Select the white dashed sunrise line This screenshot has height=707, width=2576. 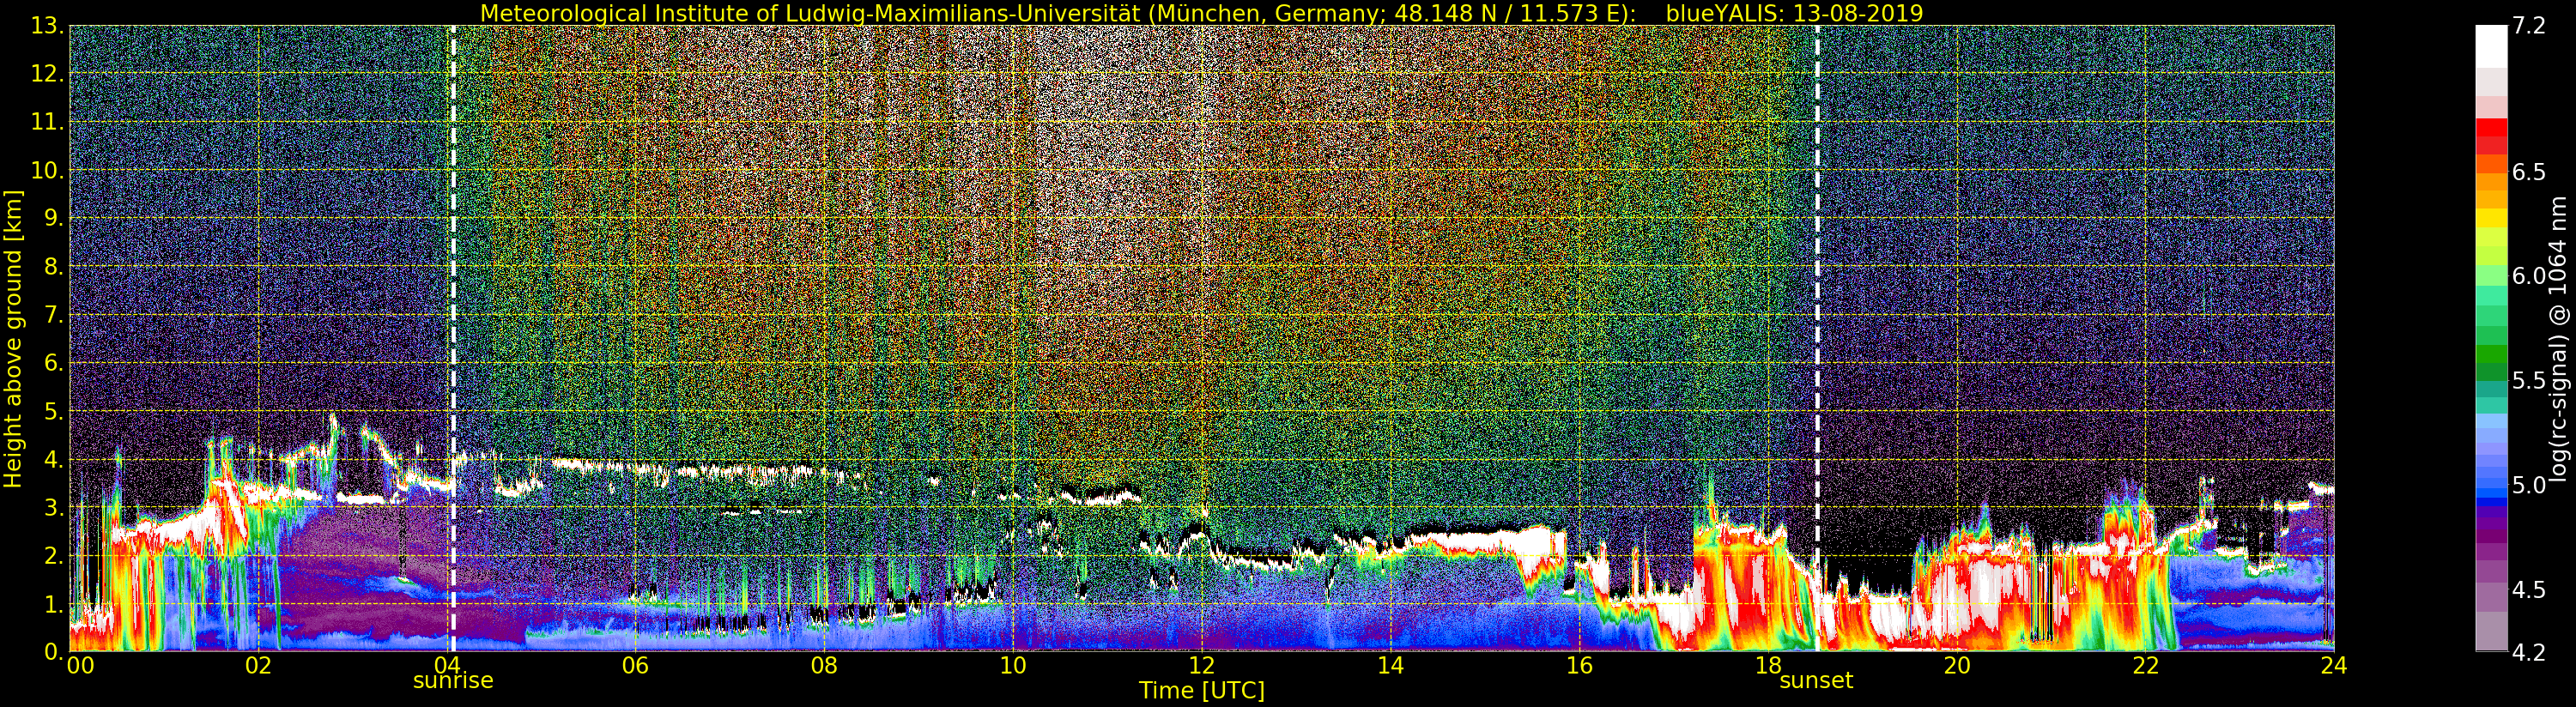pyautogui.click(x=453, y=339)
